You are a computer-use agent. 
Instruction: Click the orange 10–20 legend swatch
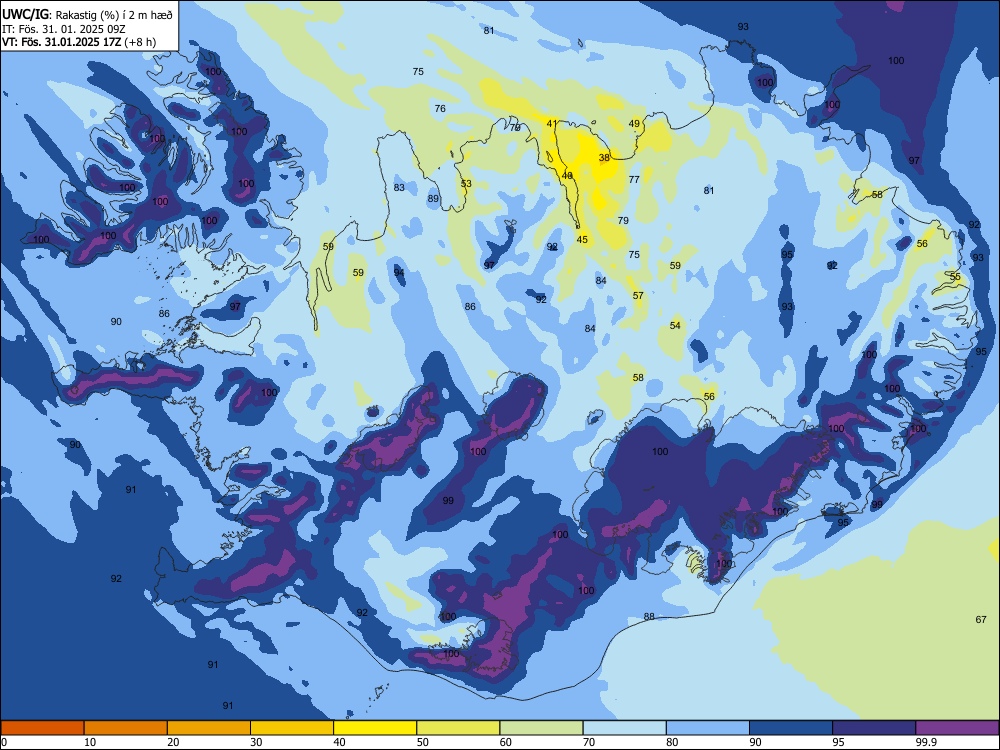[126, 728]
